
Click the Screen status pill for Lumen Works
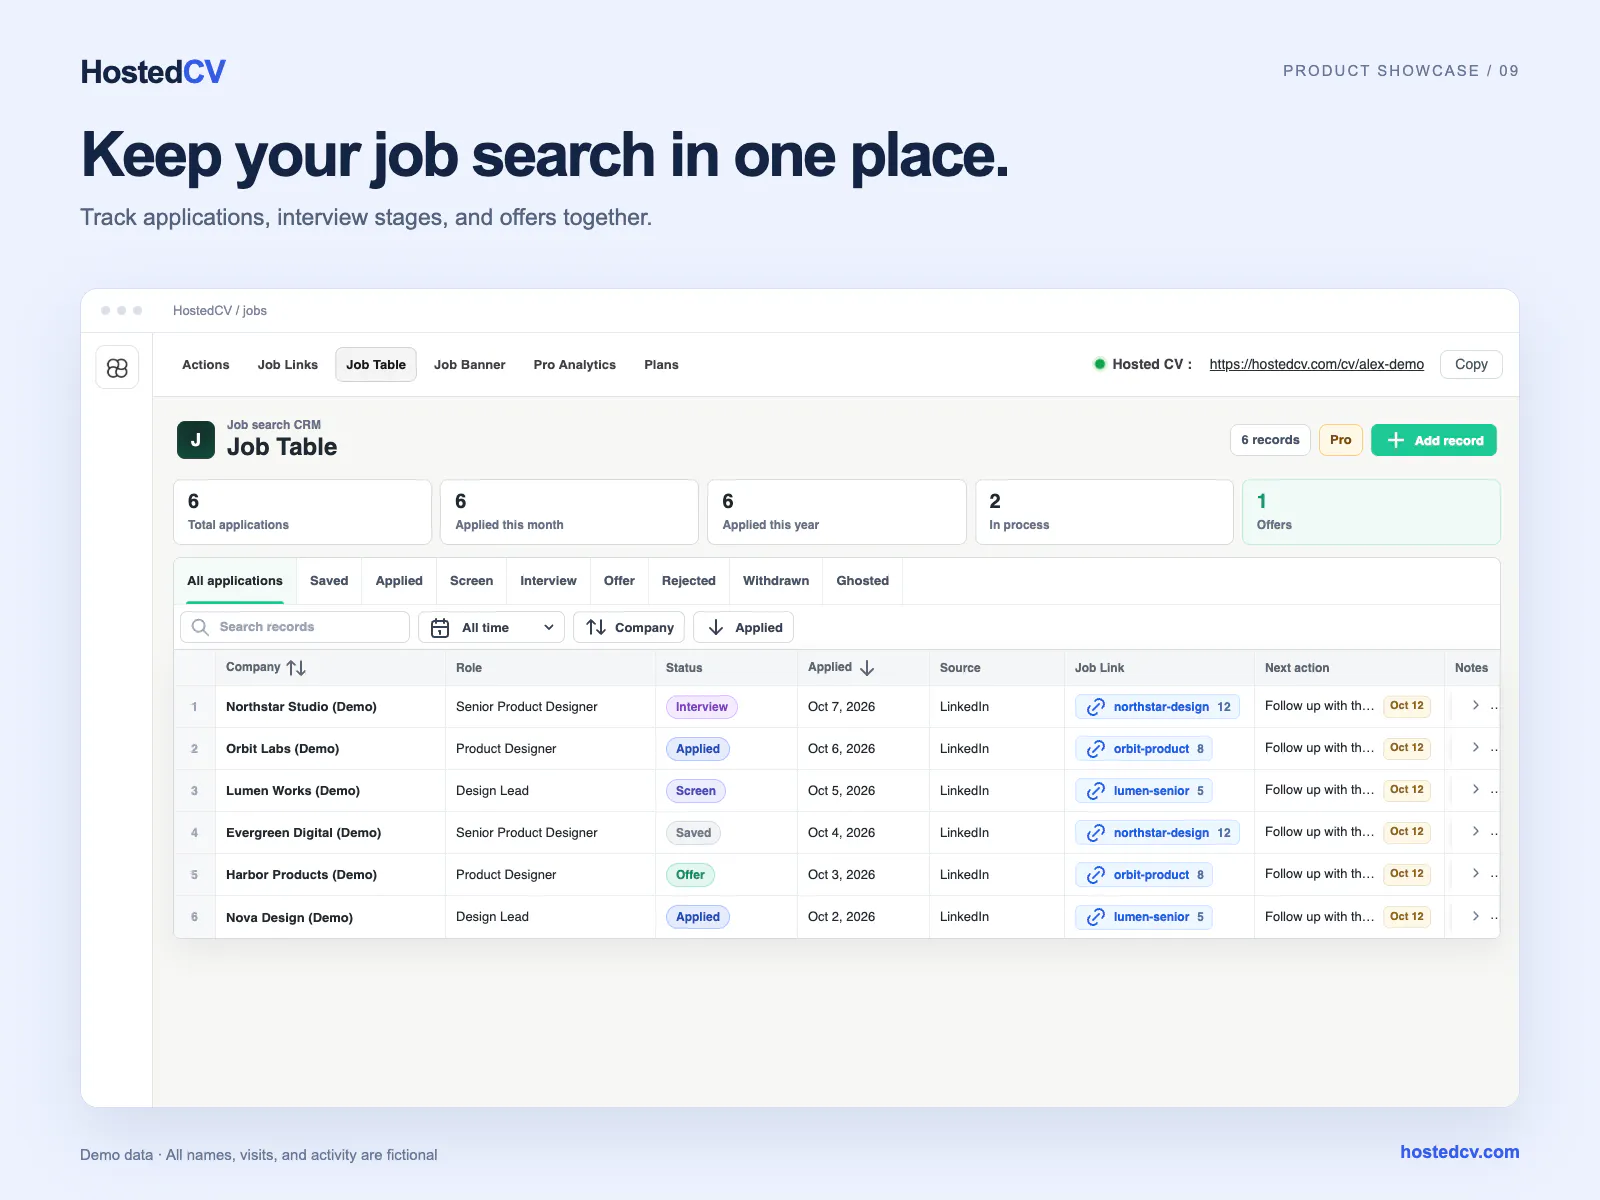695,791
